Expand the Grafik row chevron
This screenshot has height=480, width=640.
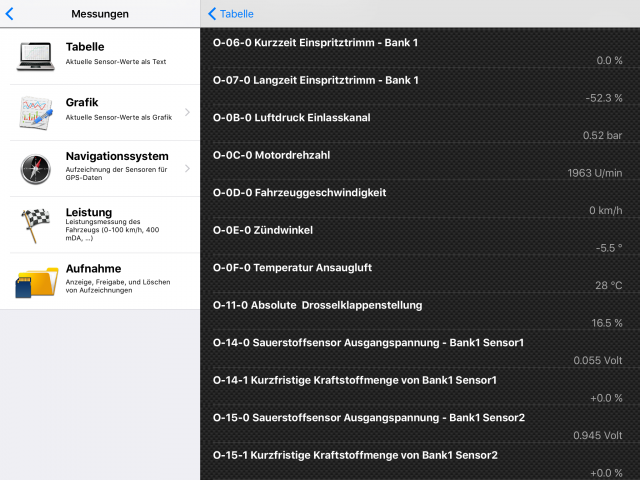tap(187, 112)
